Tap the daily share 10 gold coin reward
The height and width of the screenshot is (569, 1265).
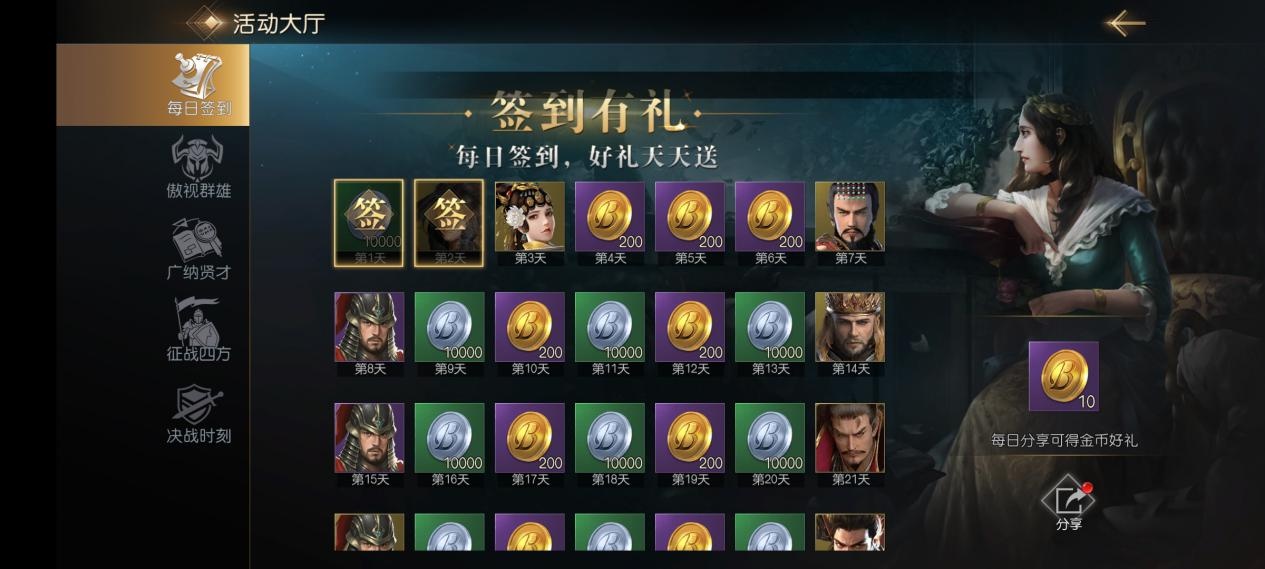[x=1064, y=376]
